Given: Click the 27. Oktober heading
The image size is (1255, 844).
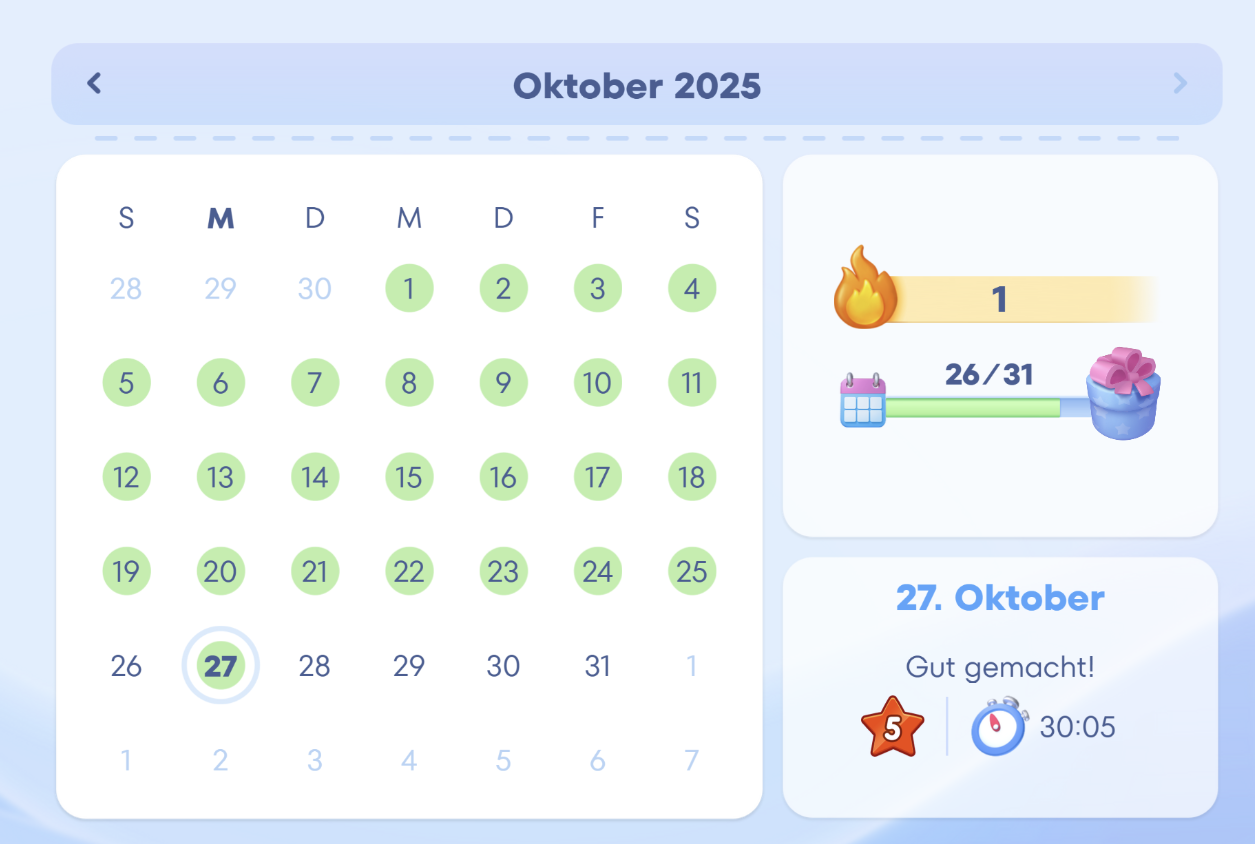Looking at the screenshot, I should (x=1000, y=598).
